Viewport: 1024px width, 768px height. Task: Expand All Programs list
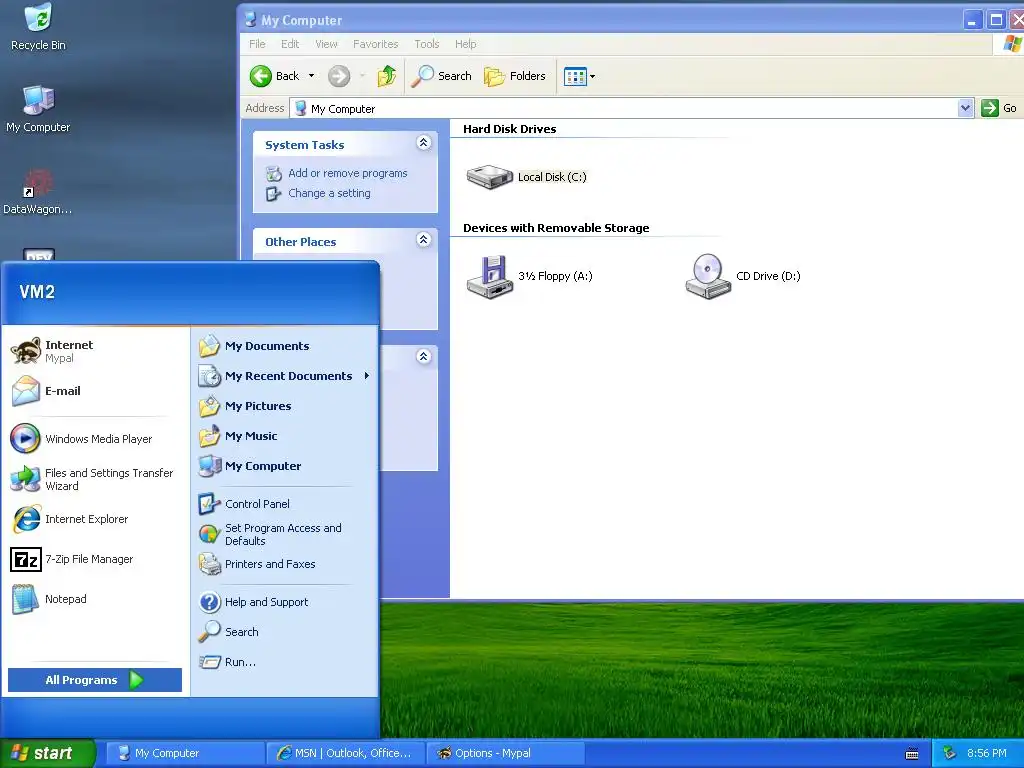coord(95,680)
